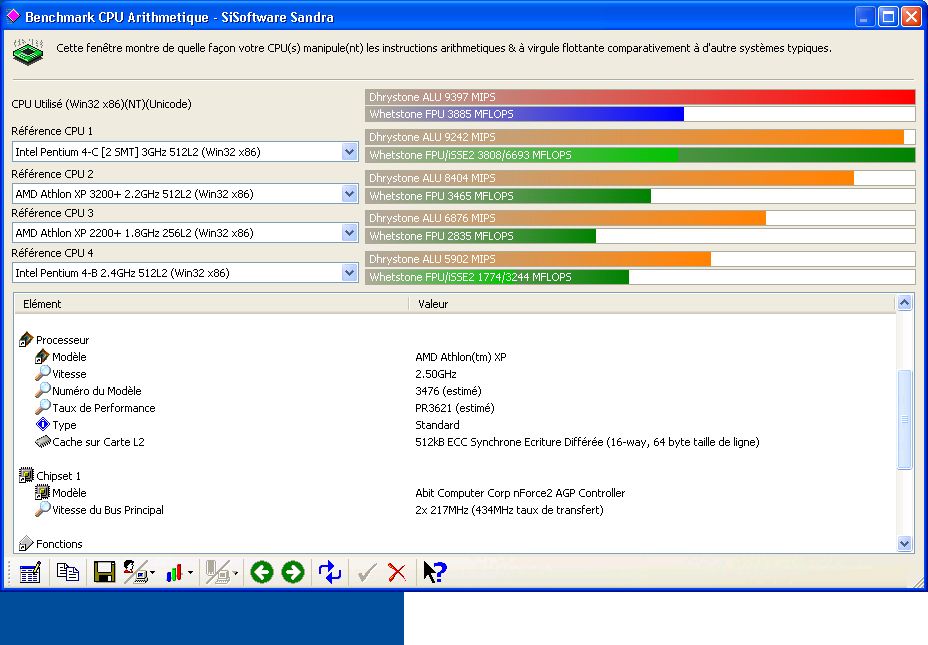Click the red Dhrystone ALU 9397 MIPS bar
The image size is (928, 645).
640,97
